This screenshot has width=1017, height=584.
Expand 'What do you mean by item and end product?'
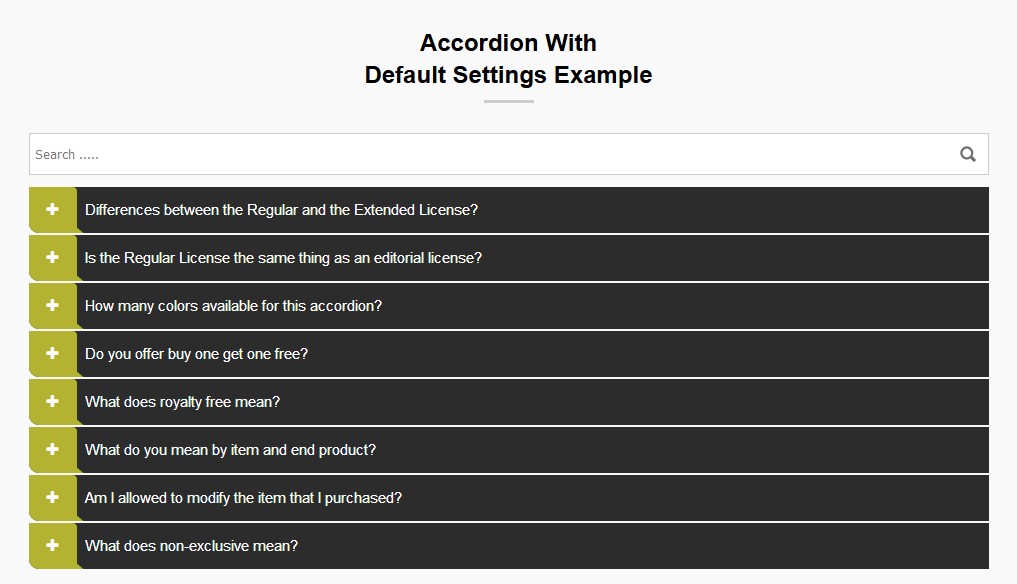coord(230,450)
